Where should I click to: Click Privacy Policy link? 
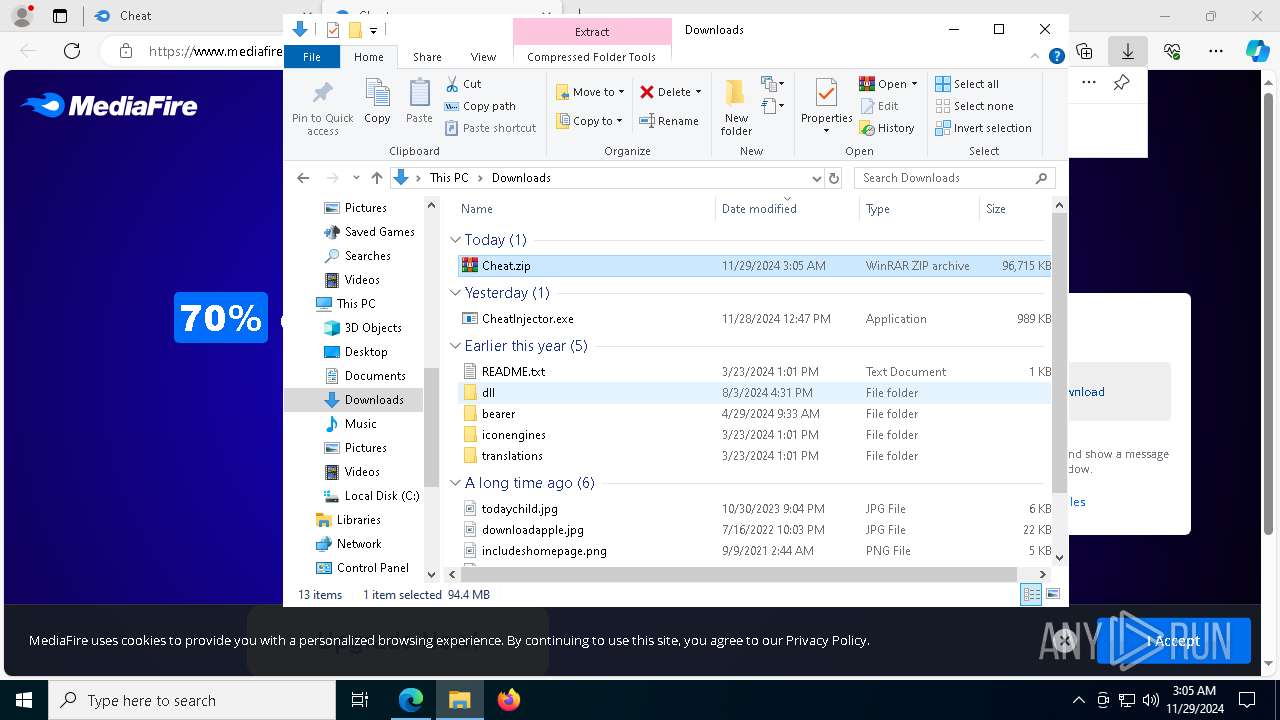pyautogui.click(x=826, y=640)
